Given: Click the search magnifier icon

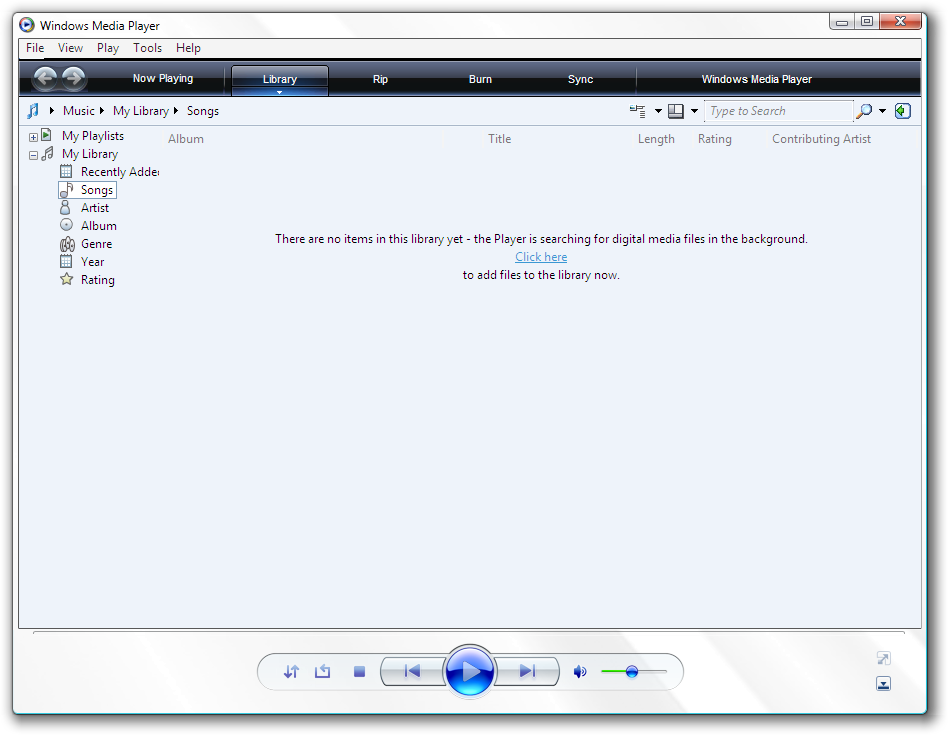Looking at the screenshot, I should click(x=864, y=111).
